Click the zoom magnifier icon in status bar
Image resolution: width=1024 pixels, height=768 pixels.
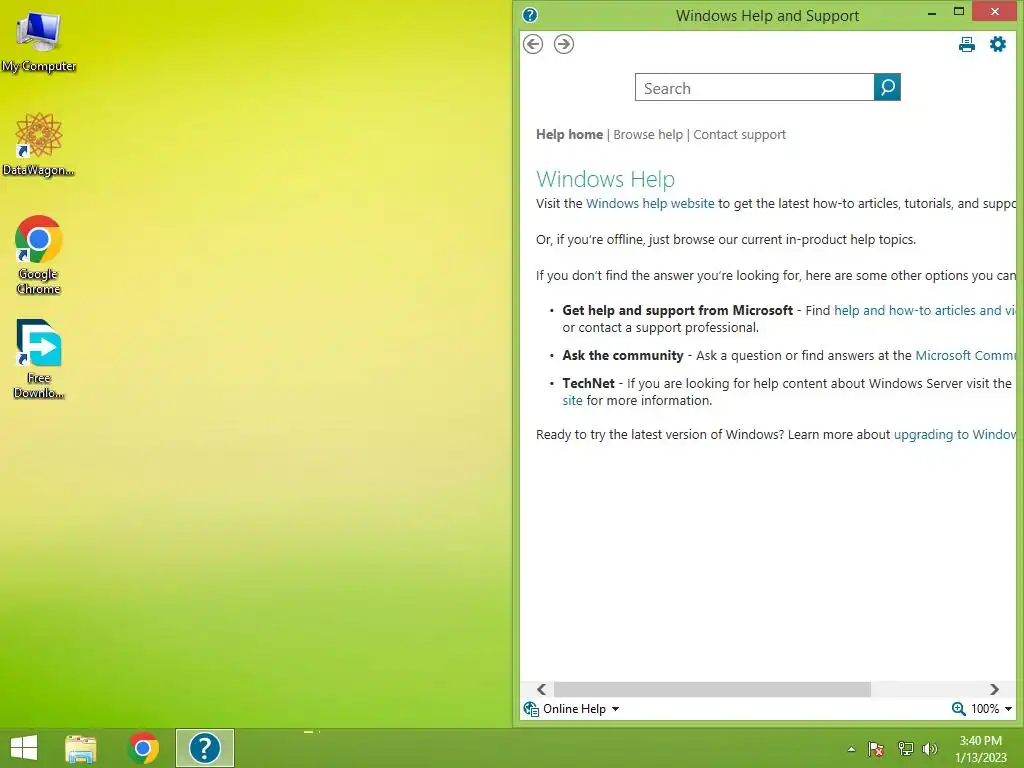(958, 709)
